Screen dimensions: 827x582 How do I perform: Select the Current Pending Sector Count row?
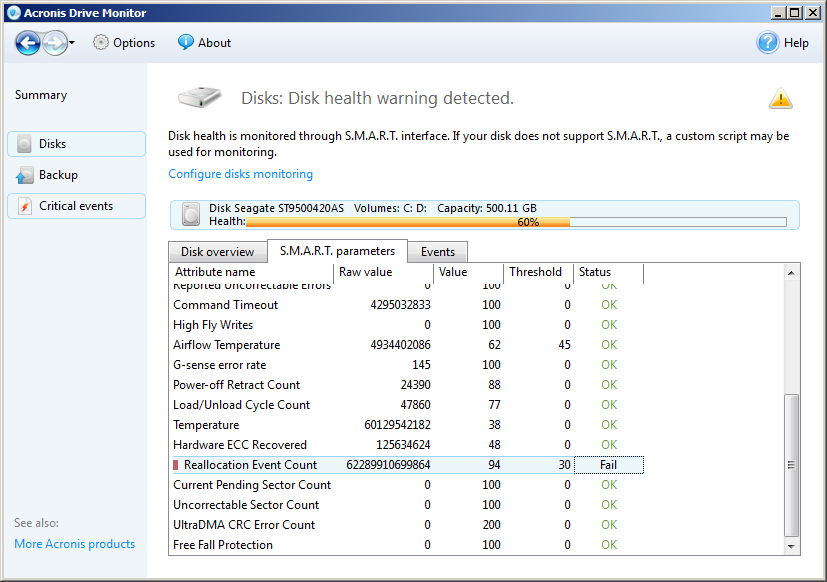(408, 485)
